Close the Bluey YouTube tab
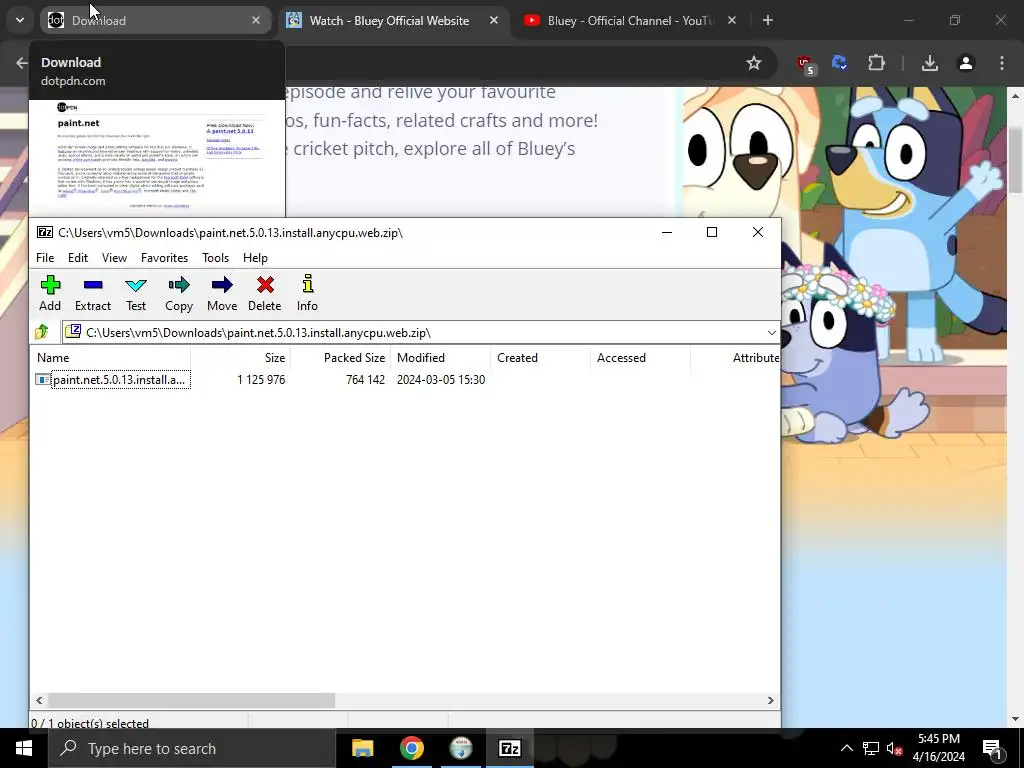Screen dimensions: 1024x768 (x=732, y=21)
